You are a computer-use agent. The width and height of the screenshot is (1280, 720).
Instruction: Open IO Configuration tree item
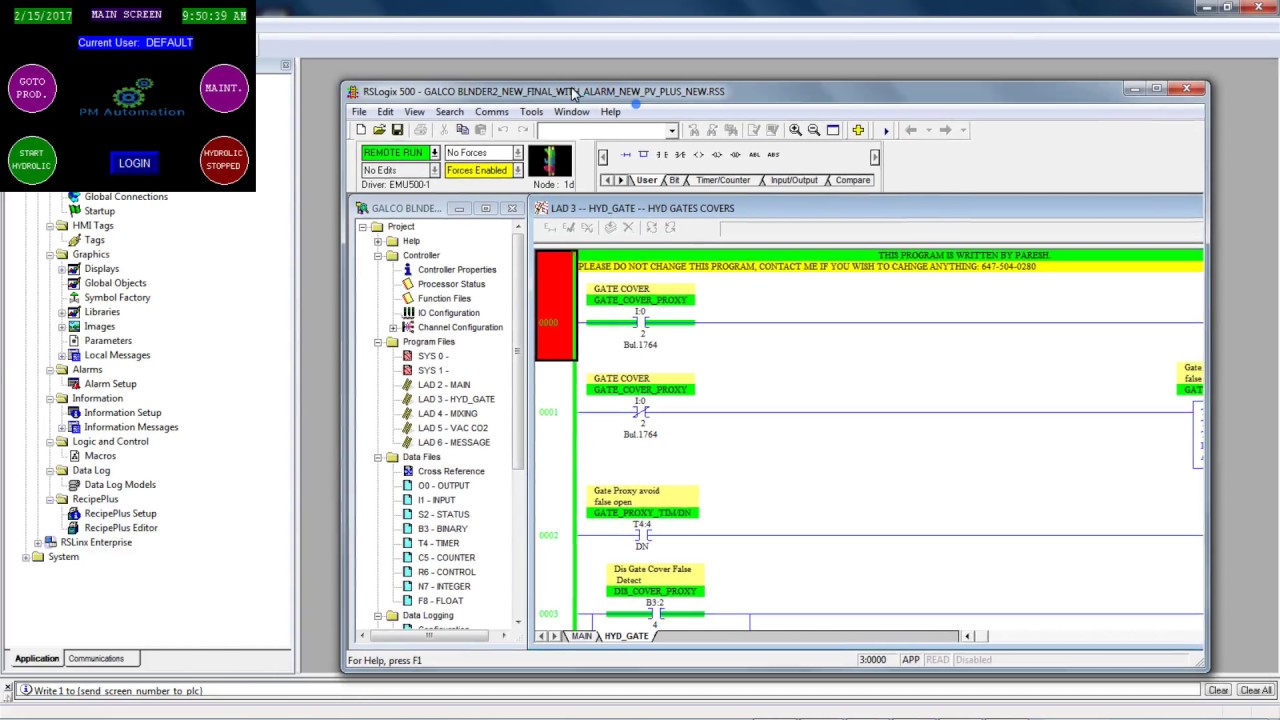(x=448, y=313)
